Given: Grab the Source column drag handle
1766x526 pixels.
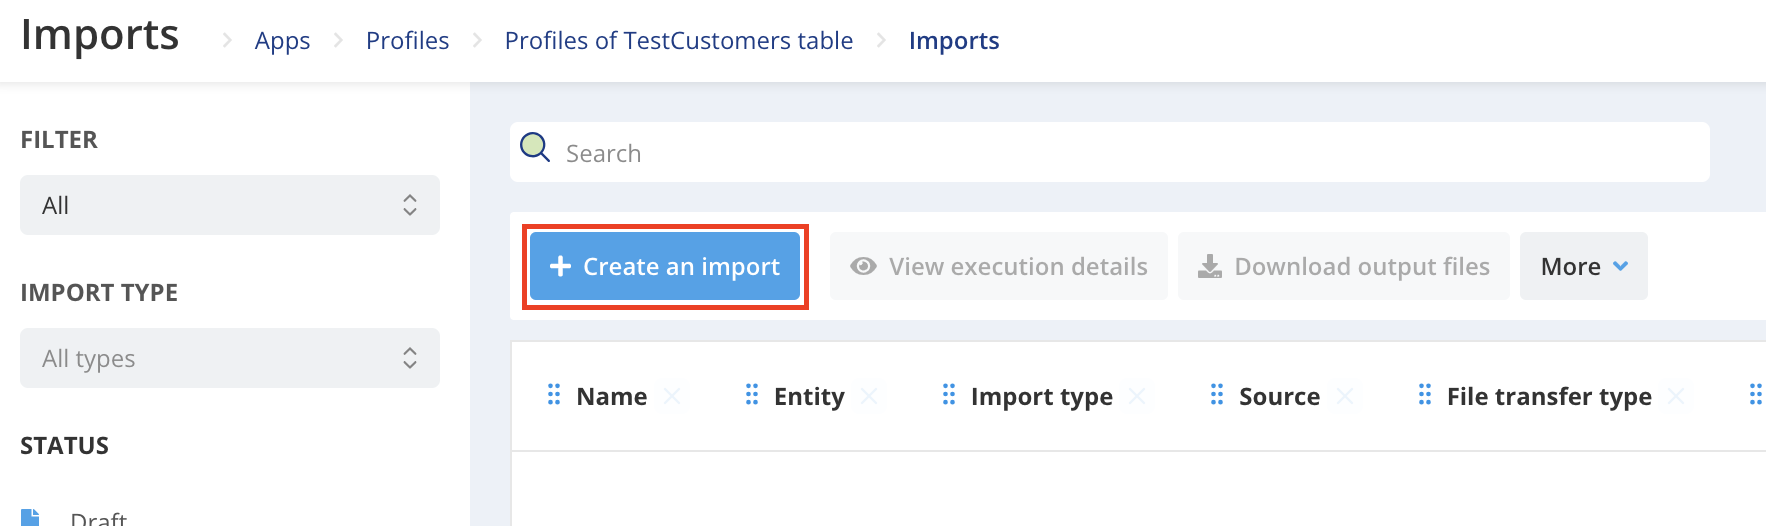Looking at the screenshot, I should click(x=1217, y=395).
